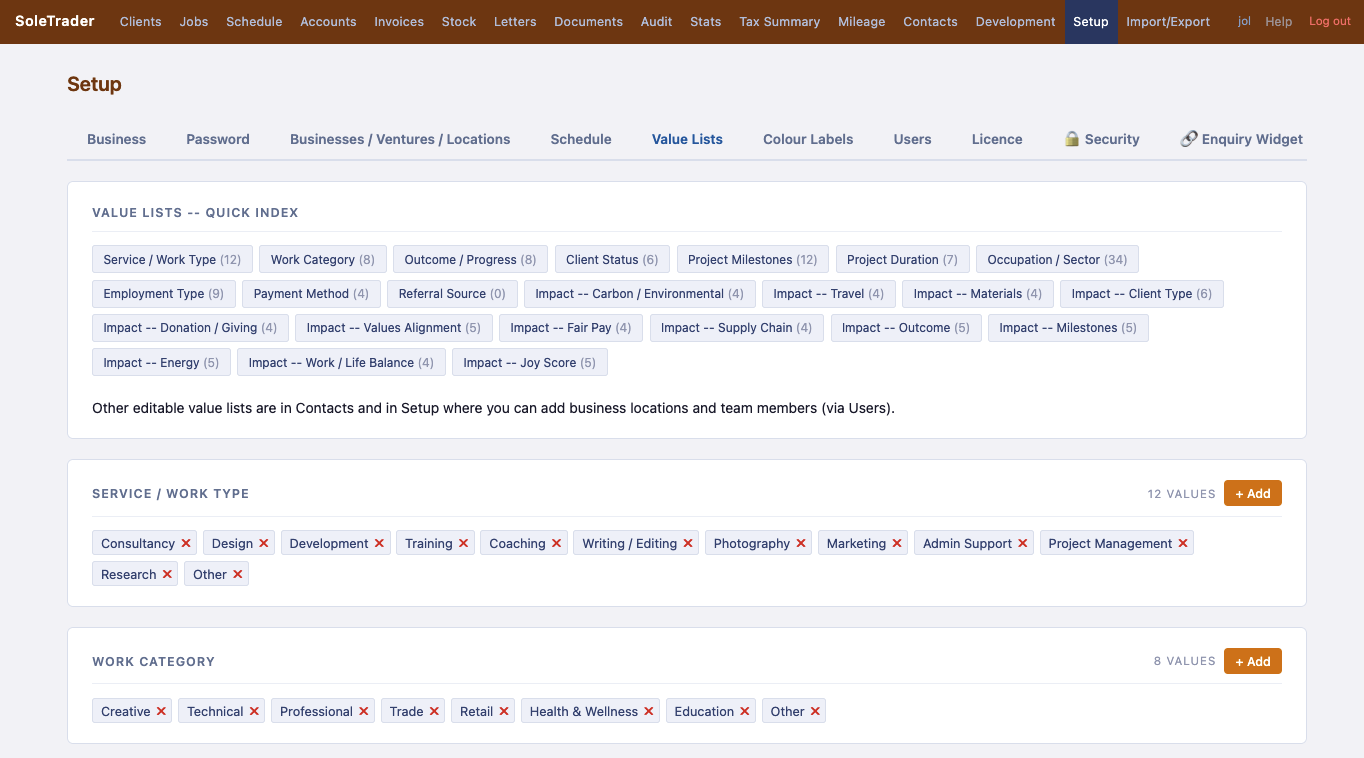Go to the Audit page

(657, 21)
